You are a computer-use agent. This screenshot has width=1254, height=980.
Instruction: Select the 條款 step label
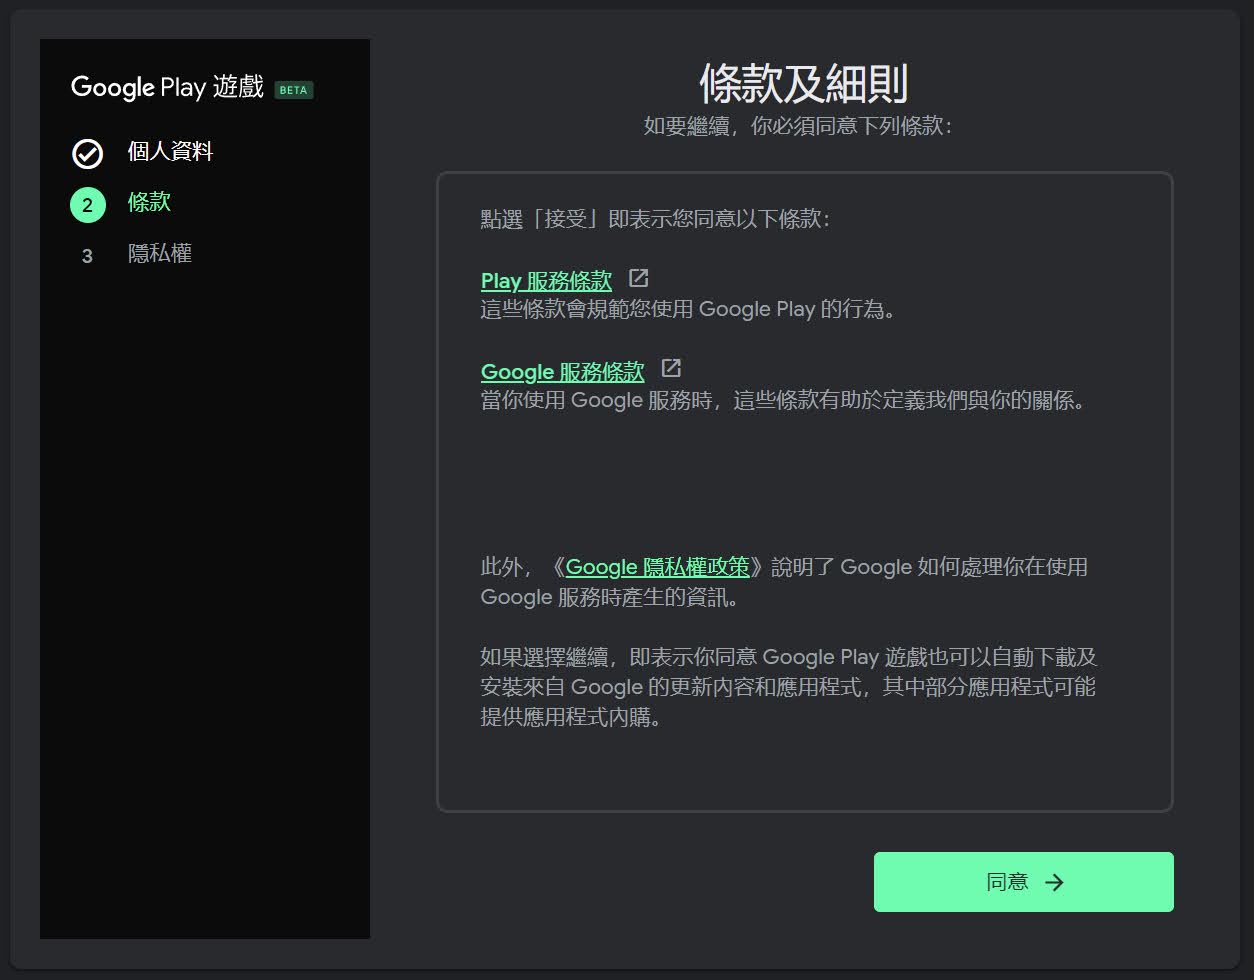tap(149, 202)
